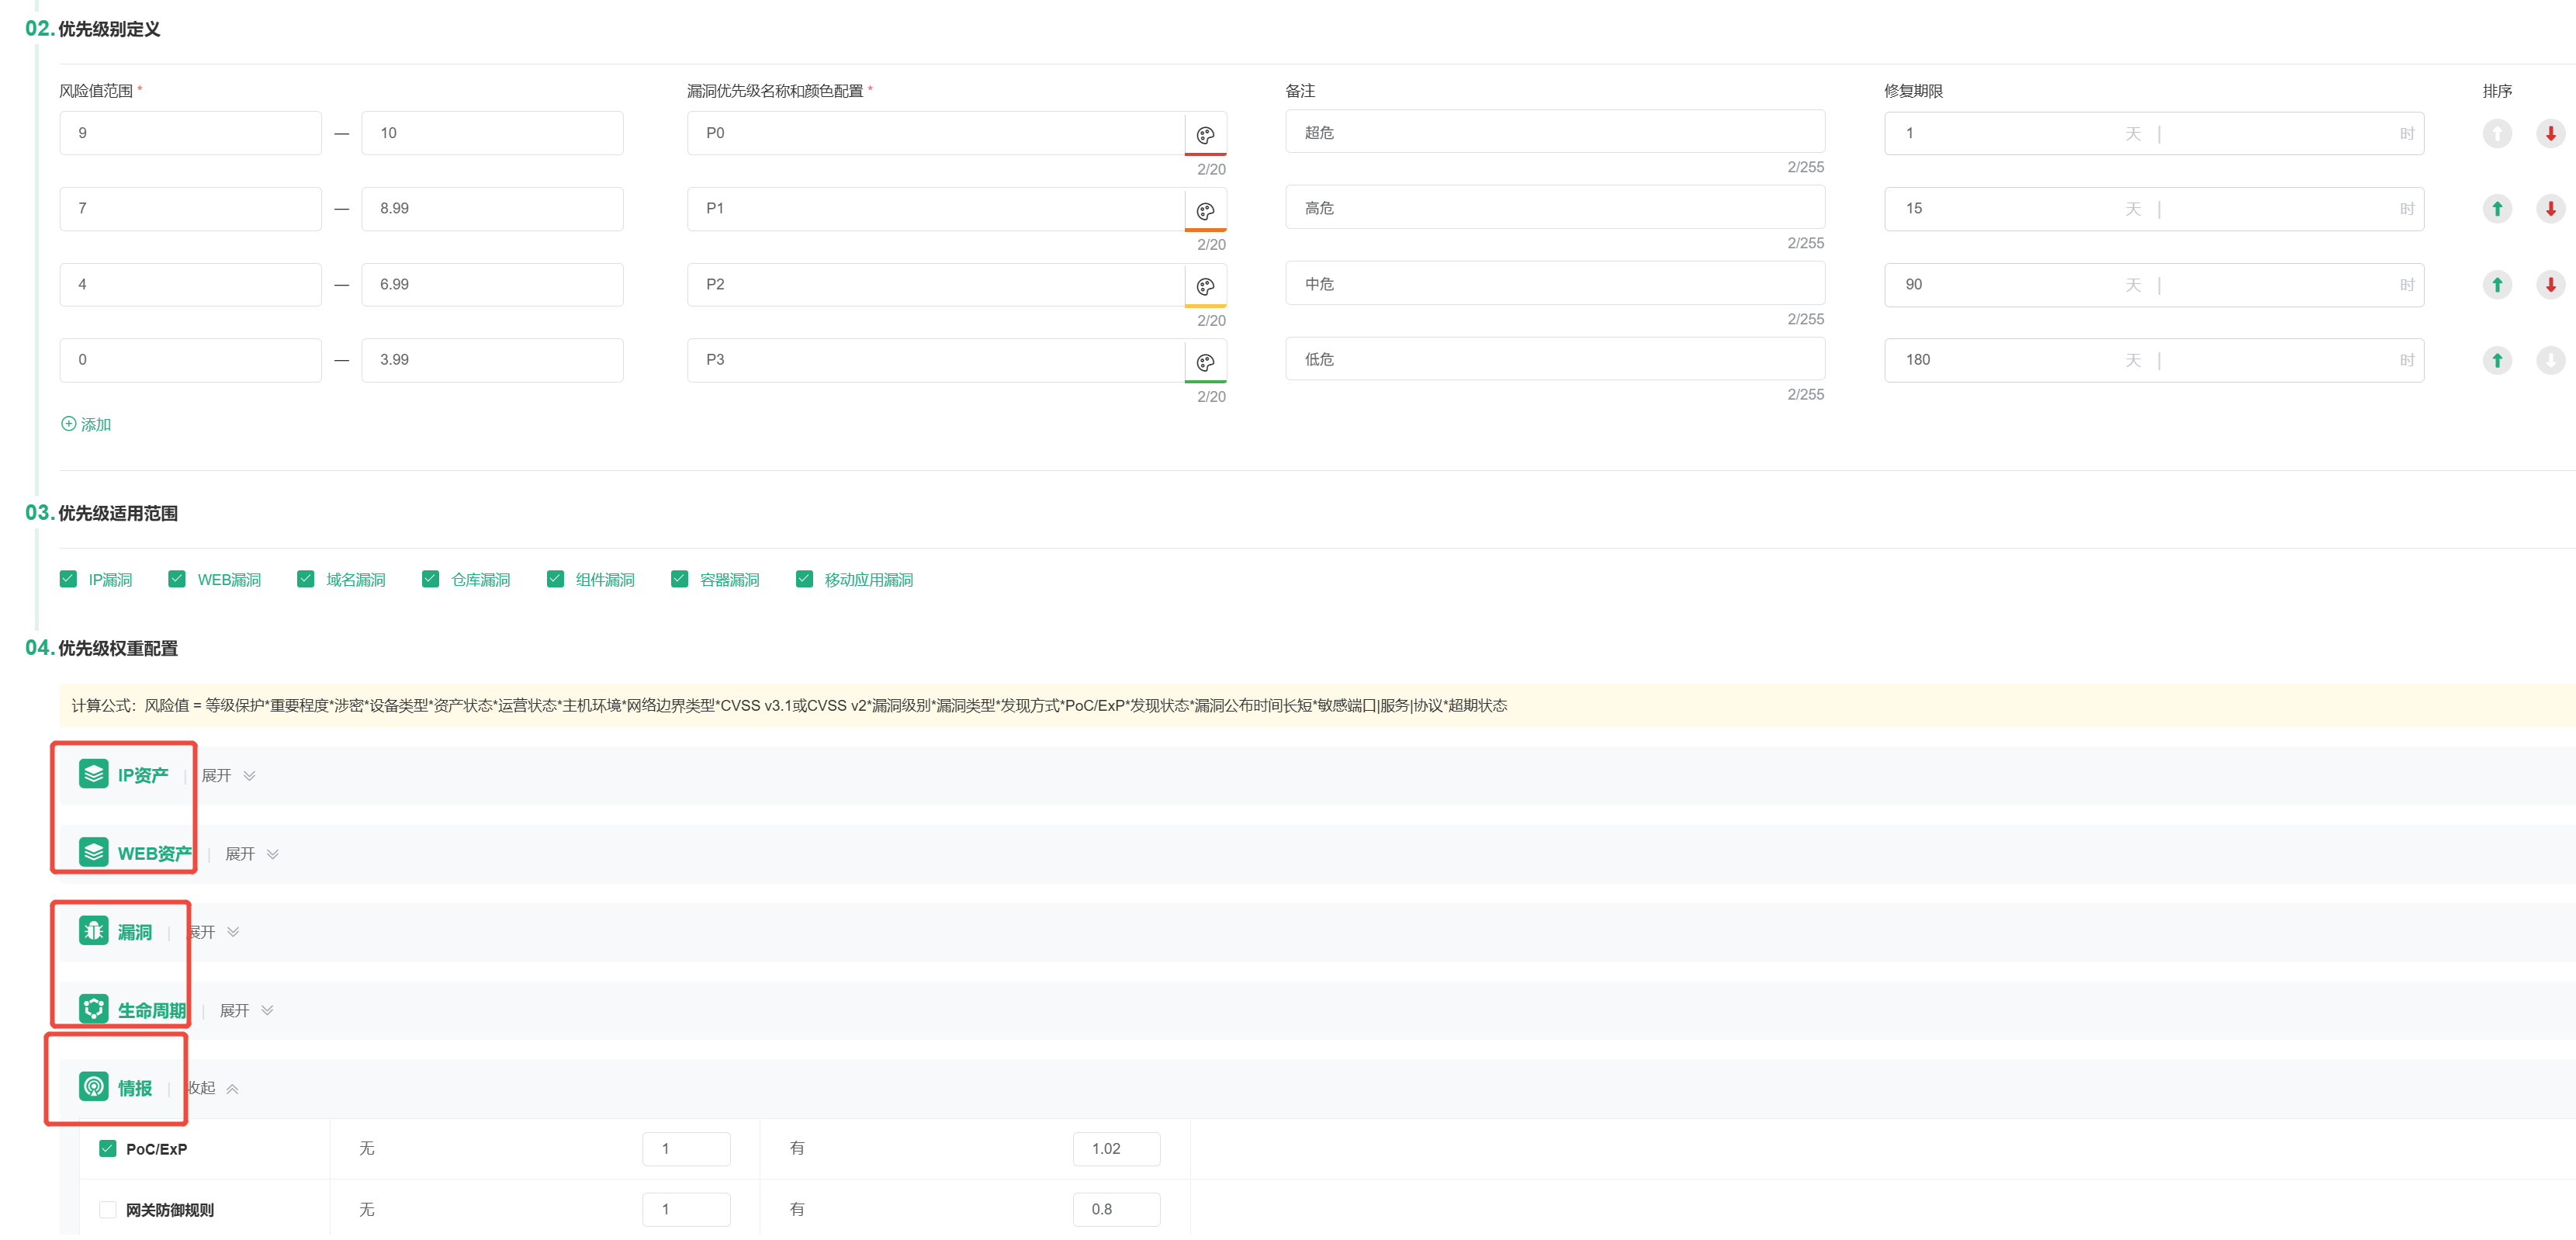Enable the 网关防御规则 checkbox
This screenshot has width=2576, height=1240.
[x=108, y=1210]
